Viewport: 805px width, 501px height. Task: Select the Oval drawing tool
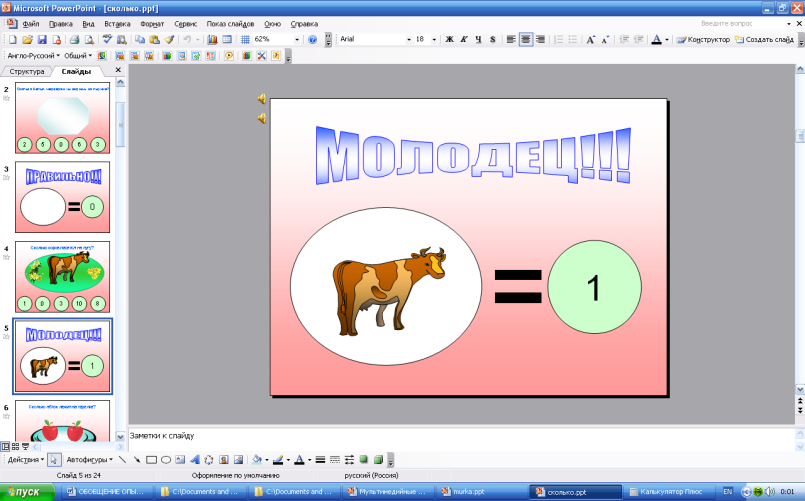coord(166,460)
